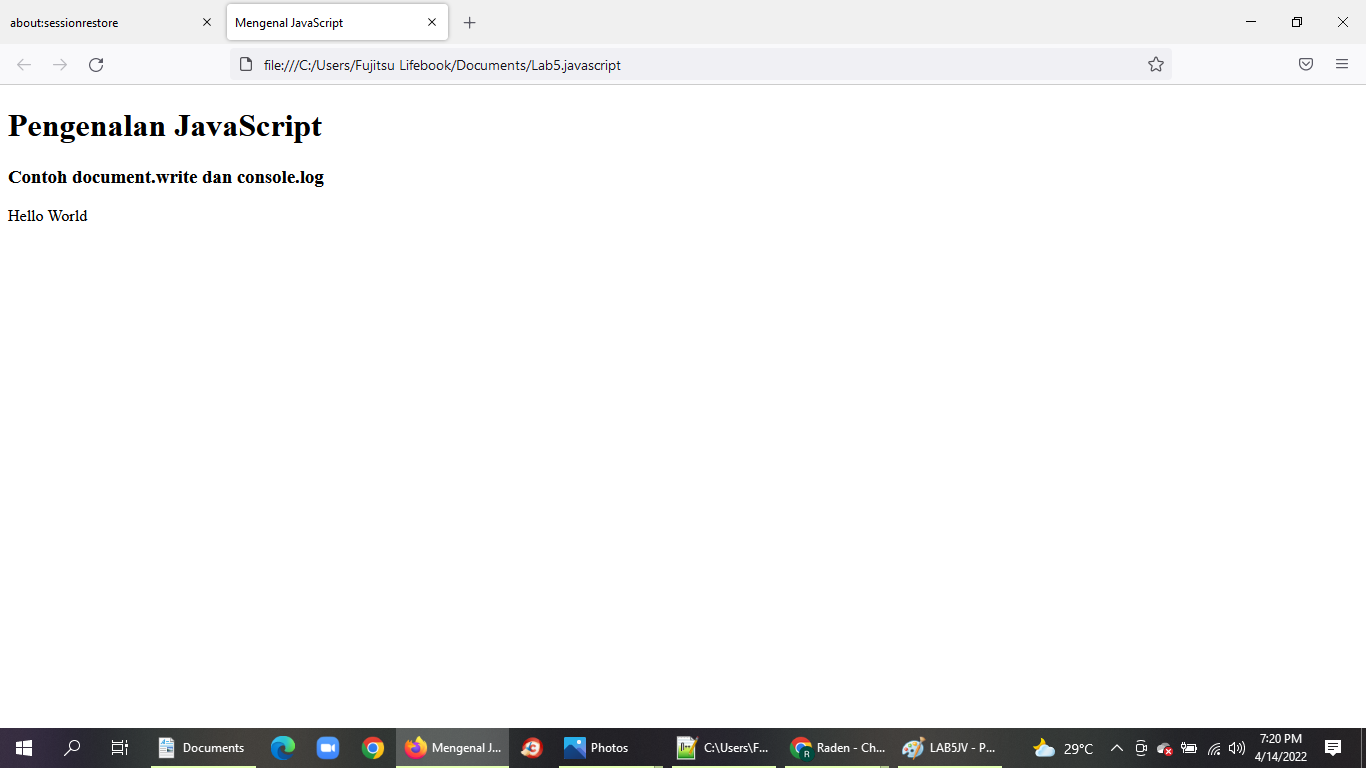Open the notification center icon

tap(1333, 748)
